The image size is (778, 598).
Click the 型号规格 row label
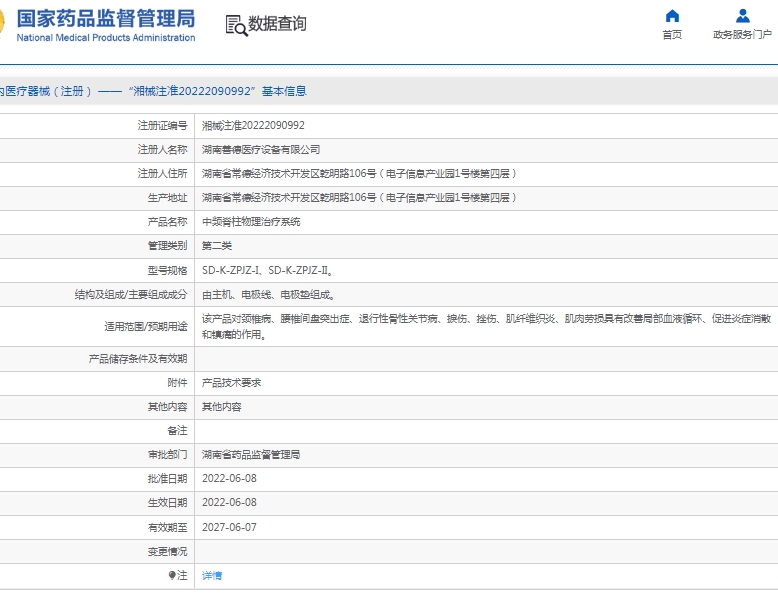point(168,270)
